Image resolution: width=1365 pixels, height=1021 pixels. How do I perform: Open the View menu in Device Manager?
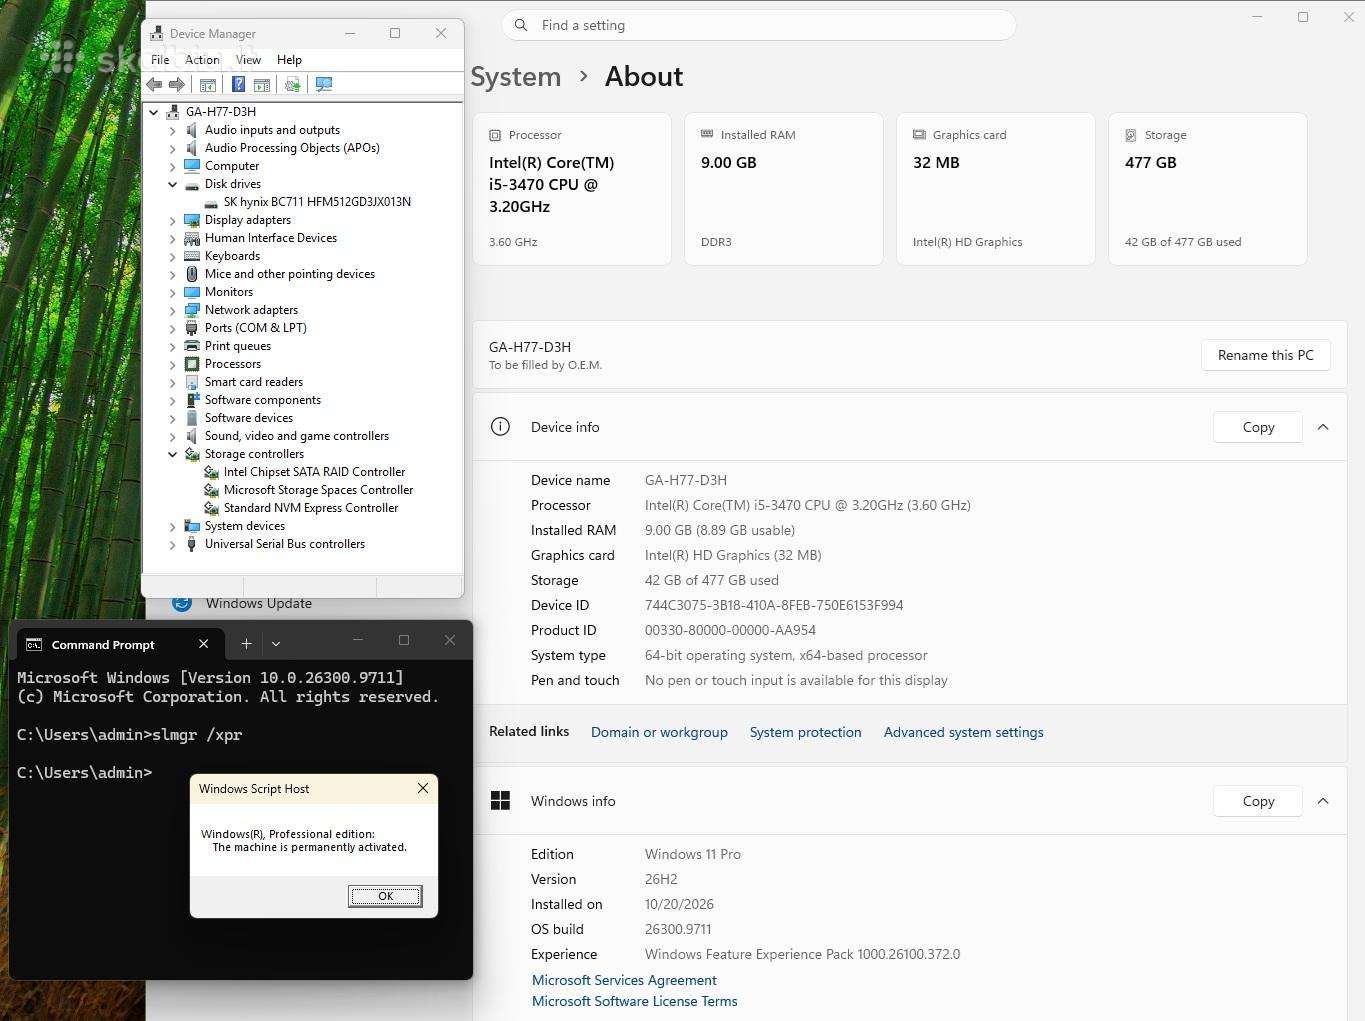pyautogui.click(x=248, y=60)
